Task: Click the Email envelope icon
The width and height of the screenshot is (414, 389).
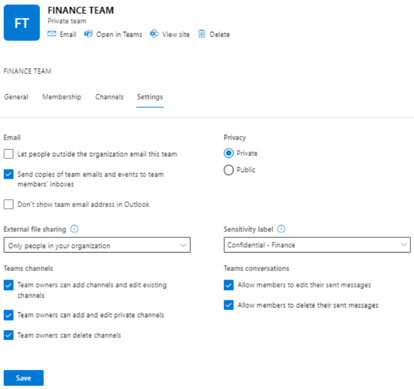Action: click(52, 34)
